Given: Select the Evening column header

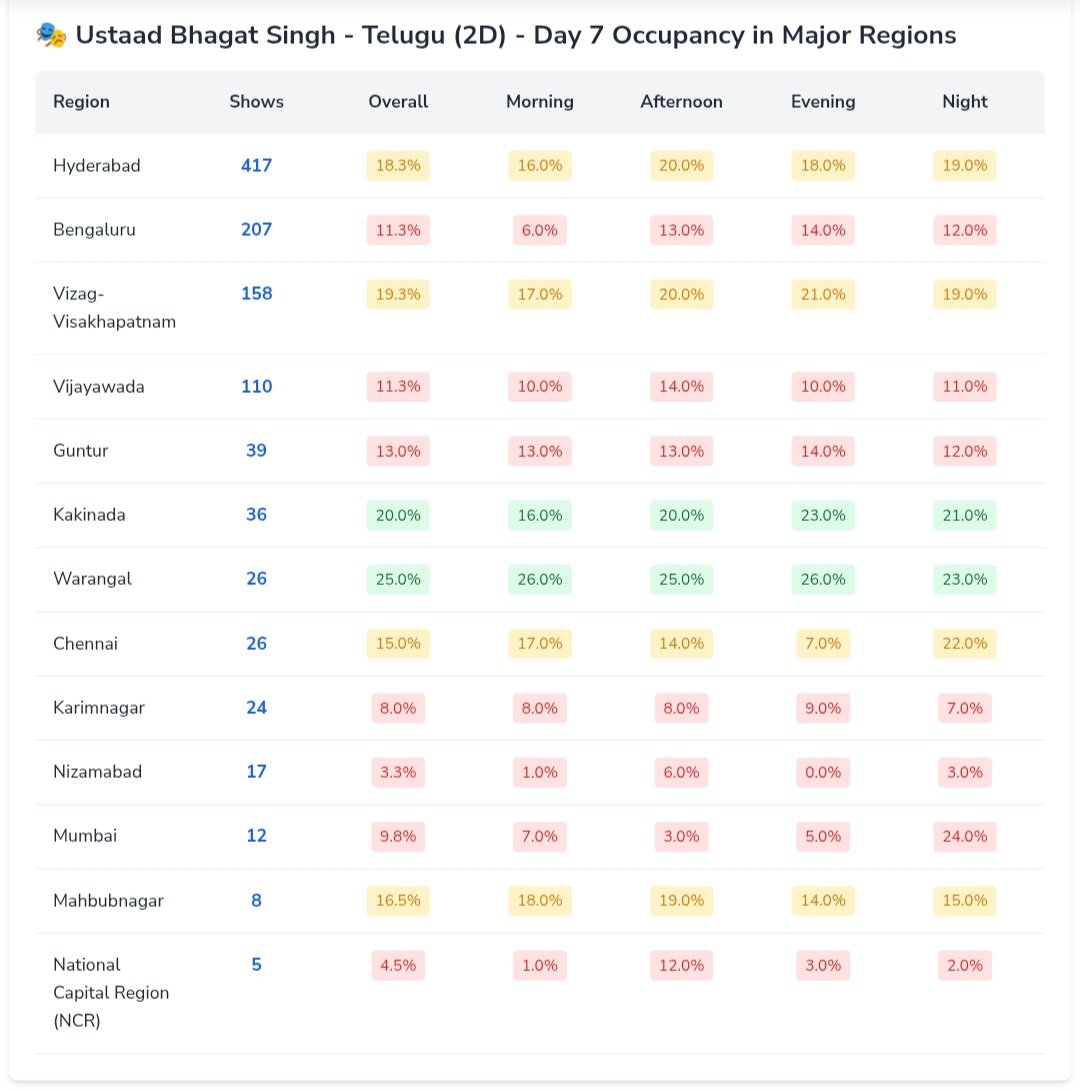Looking at the screenshot, I should (x=823, y=102).
